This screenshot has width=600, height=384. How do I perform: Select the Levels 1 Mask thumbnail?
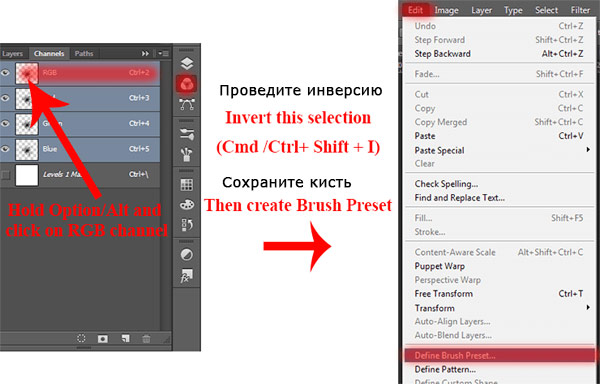(27, 175)
